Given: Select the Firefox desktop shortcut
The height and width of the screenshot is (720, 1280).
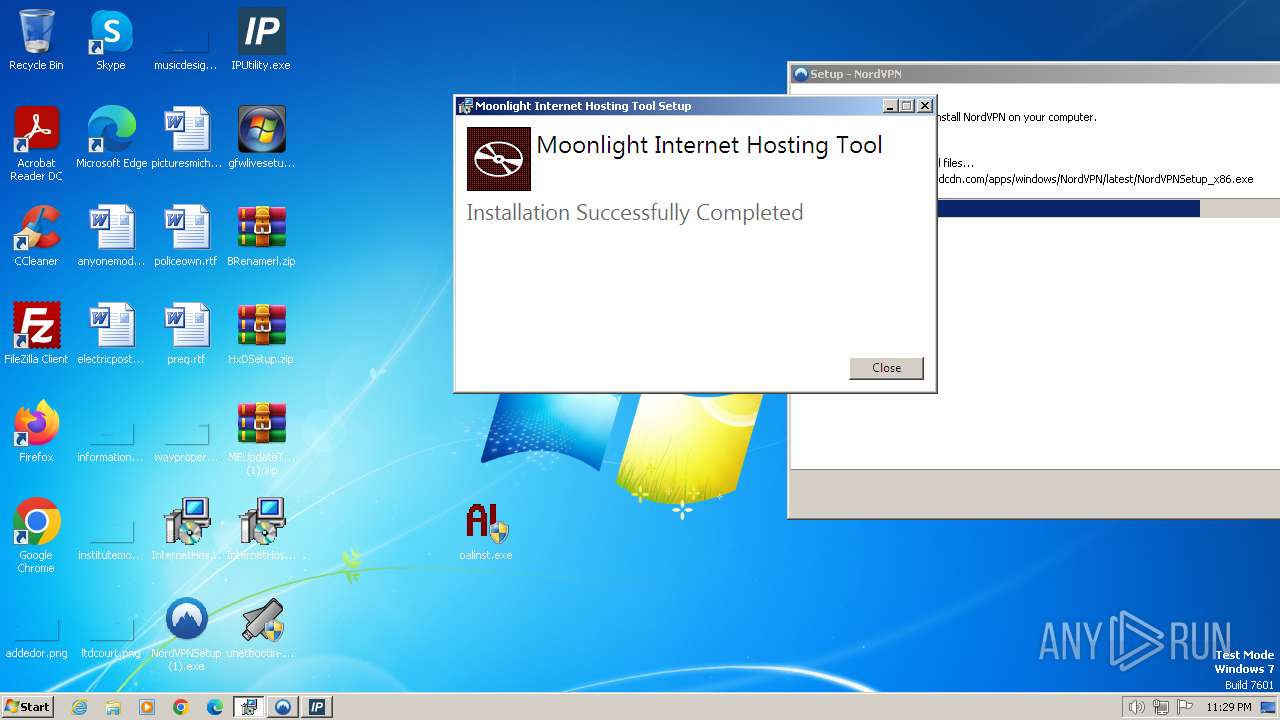Looking at the screenshot, I should pos(36,432).
